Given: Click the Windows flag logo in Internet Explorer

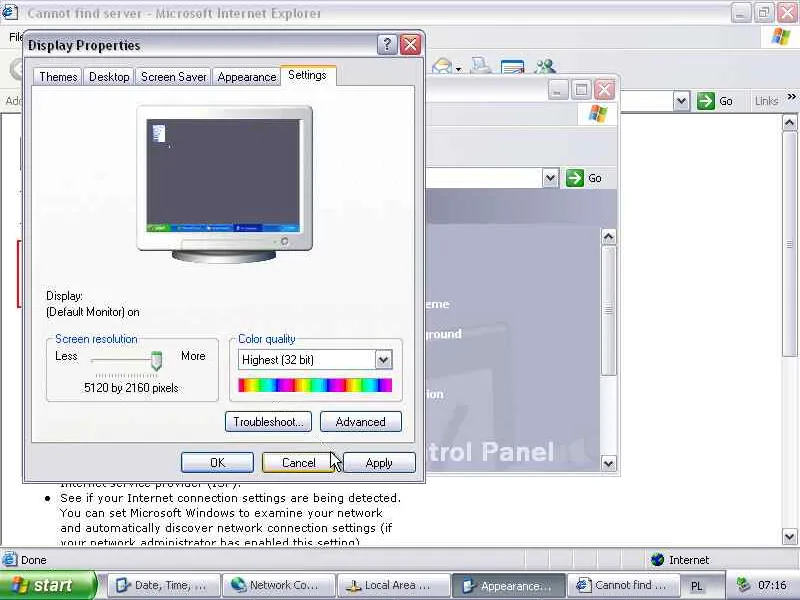Looking at the screenshot, I should (781, 37).
